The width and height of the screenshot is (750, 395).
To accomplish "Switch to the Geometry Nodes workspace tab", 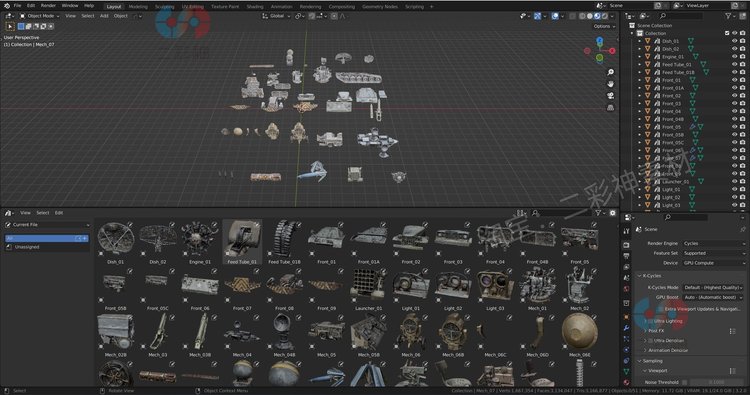I will click(380, 7).
